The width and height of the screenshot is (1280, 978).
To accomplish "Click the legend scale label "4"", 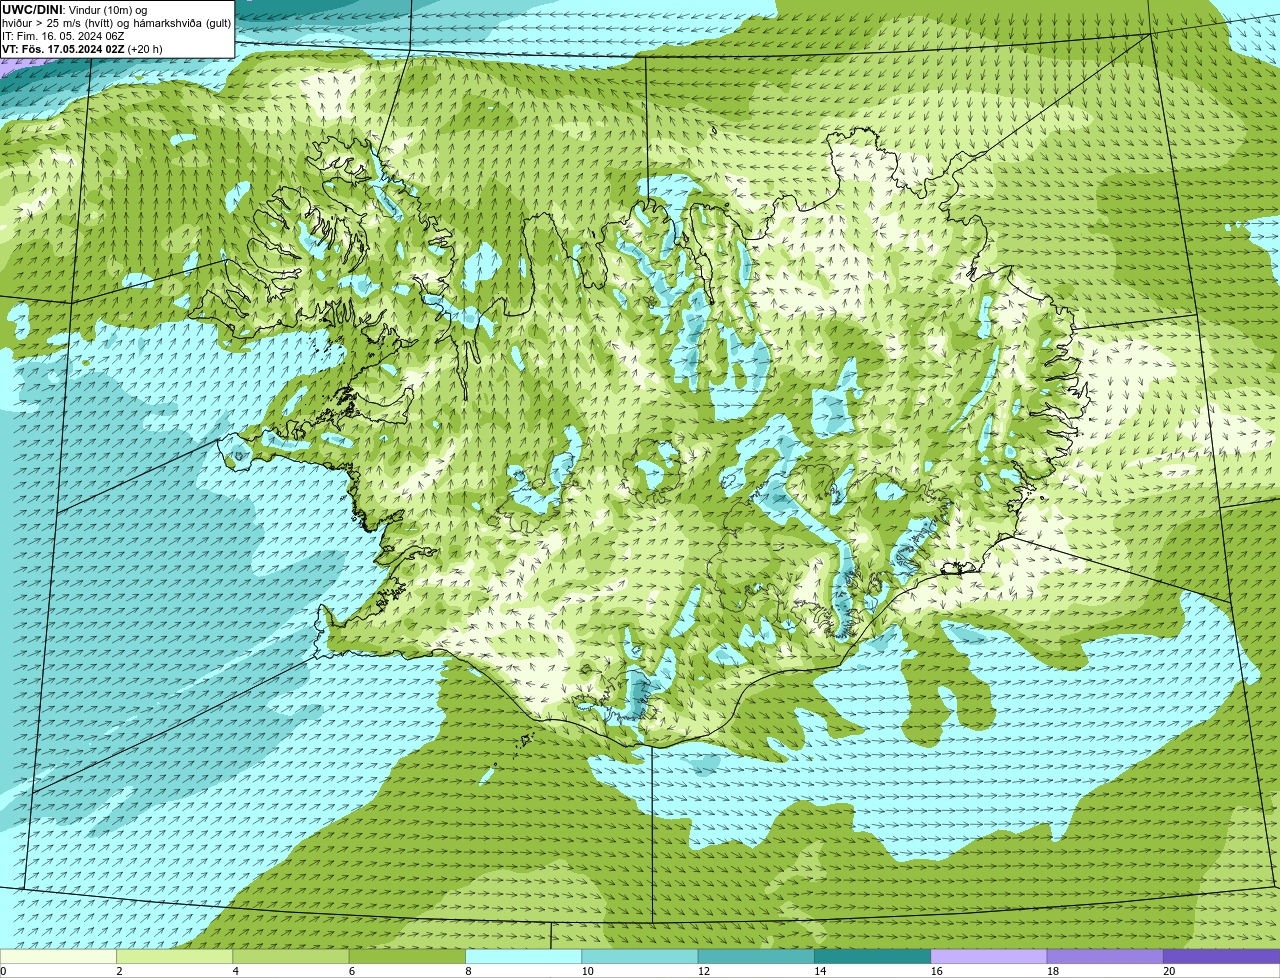I will [x=235, y=971].
